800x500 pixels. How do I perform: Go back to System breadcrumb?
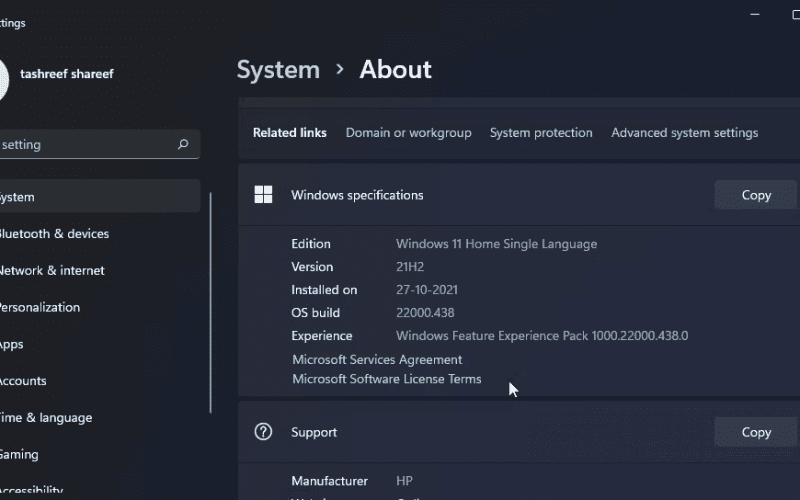tap(278, 69)
